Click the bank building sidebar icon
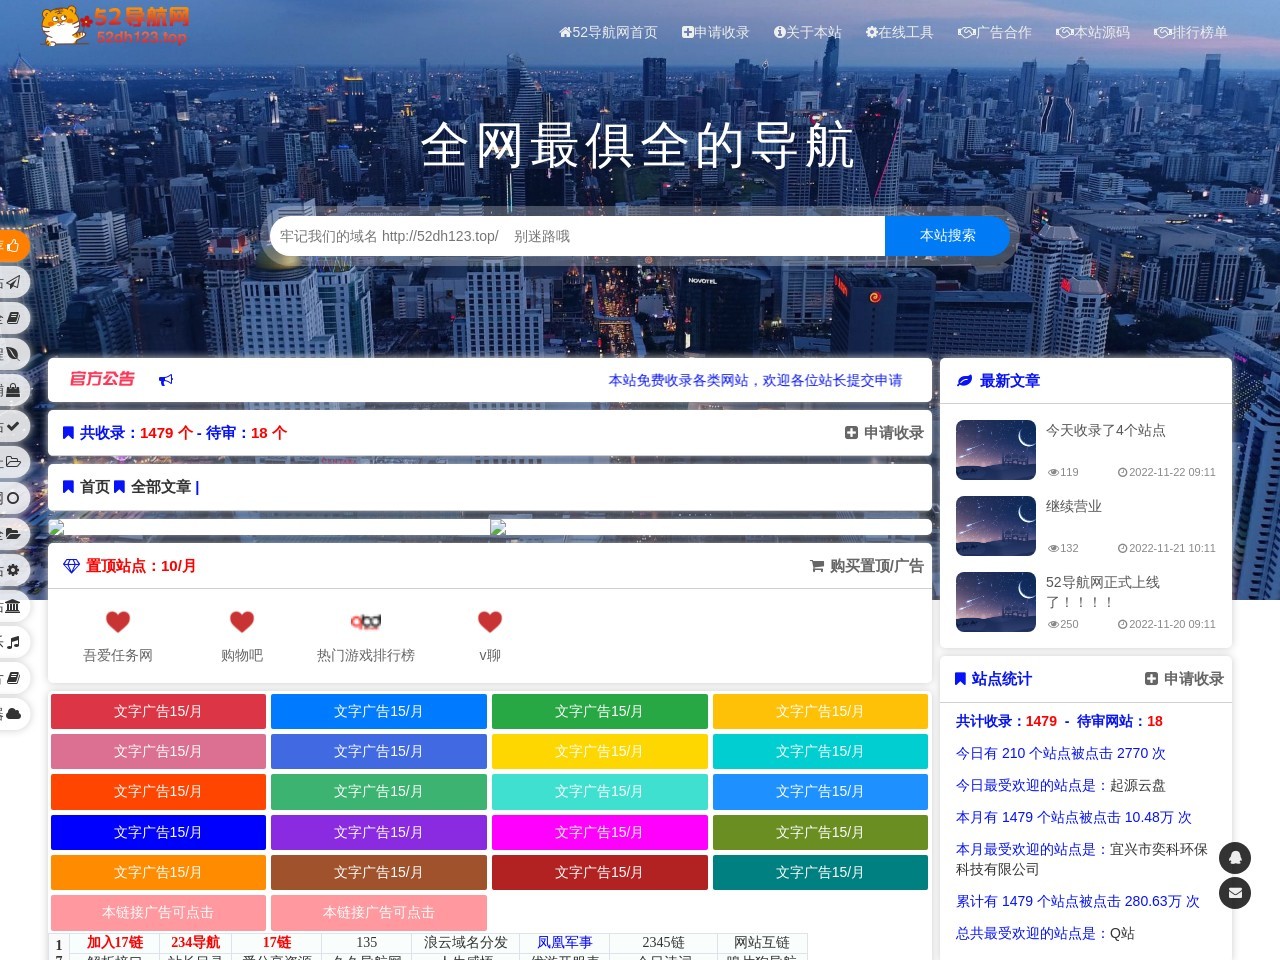Screen dimensions: 1280x960 point(13,606)
